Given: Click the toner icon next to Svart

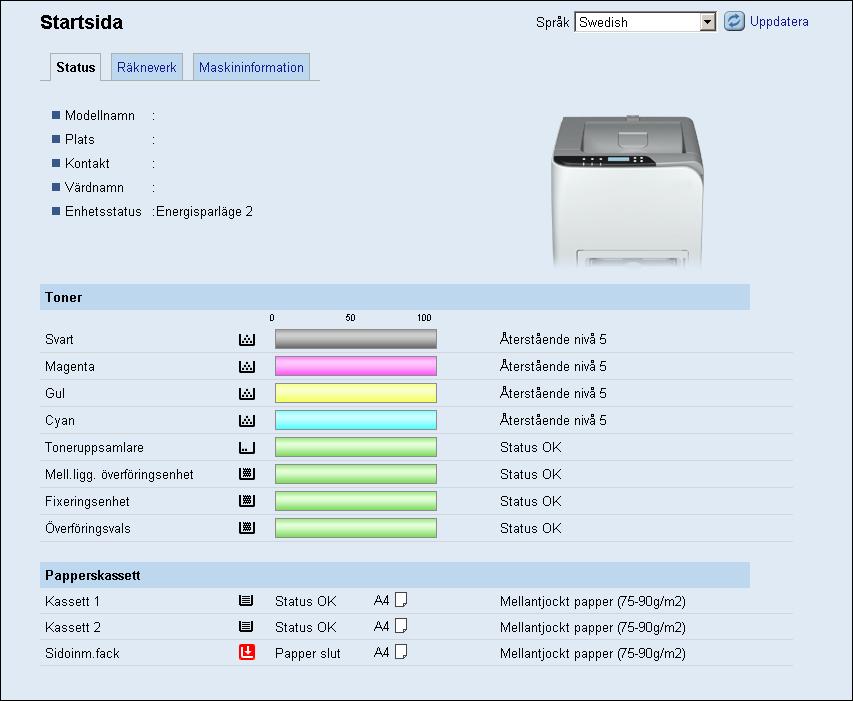Looking at the screenshot, I should pos(247,339).
